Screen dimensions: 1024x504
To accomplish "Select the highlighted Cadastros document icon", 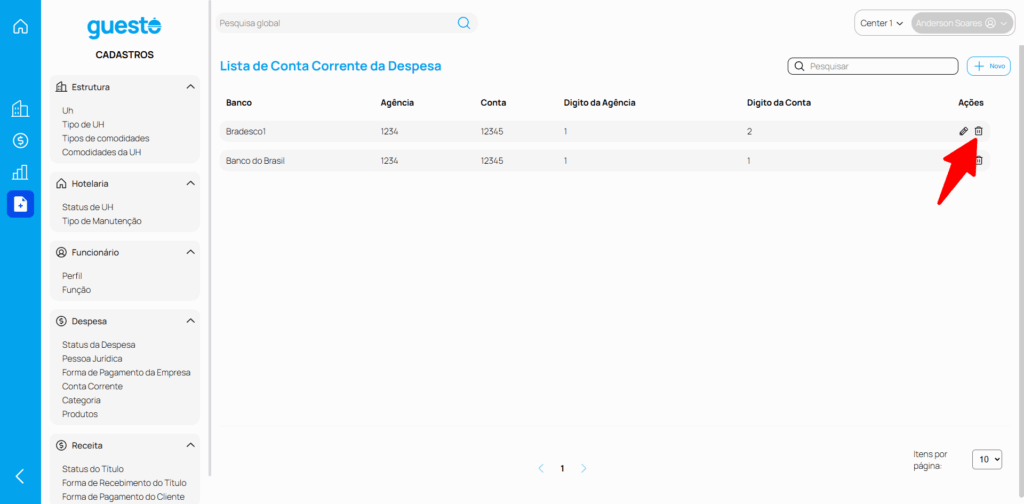I will [20, 204].
